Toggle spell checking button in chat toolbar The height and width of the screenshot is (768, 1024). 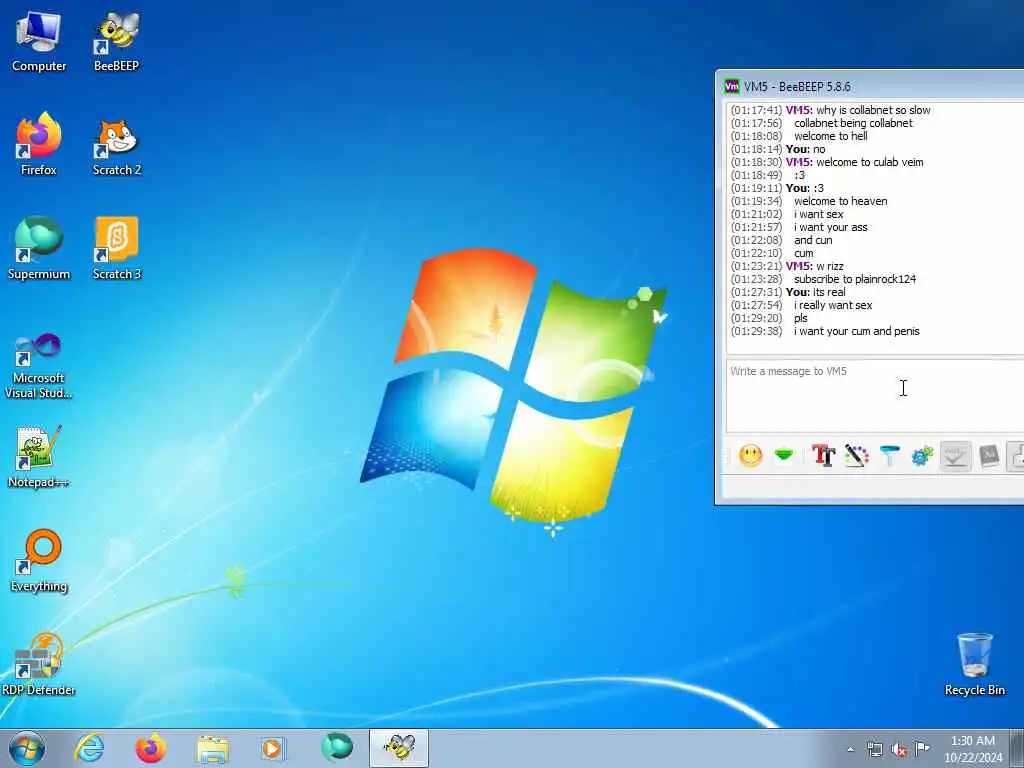[955, 455]
